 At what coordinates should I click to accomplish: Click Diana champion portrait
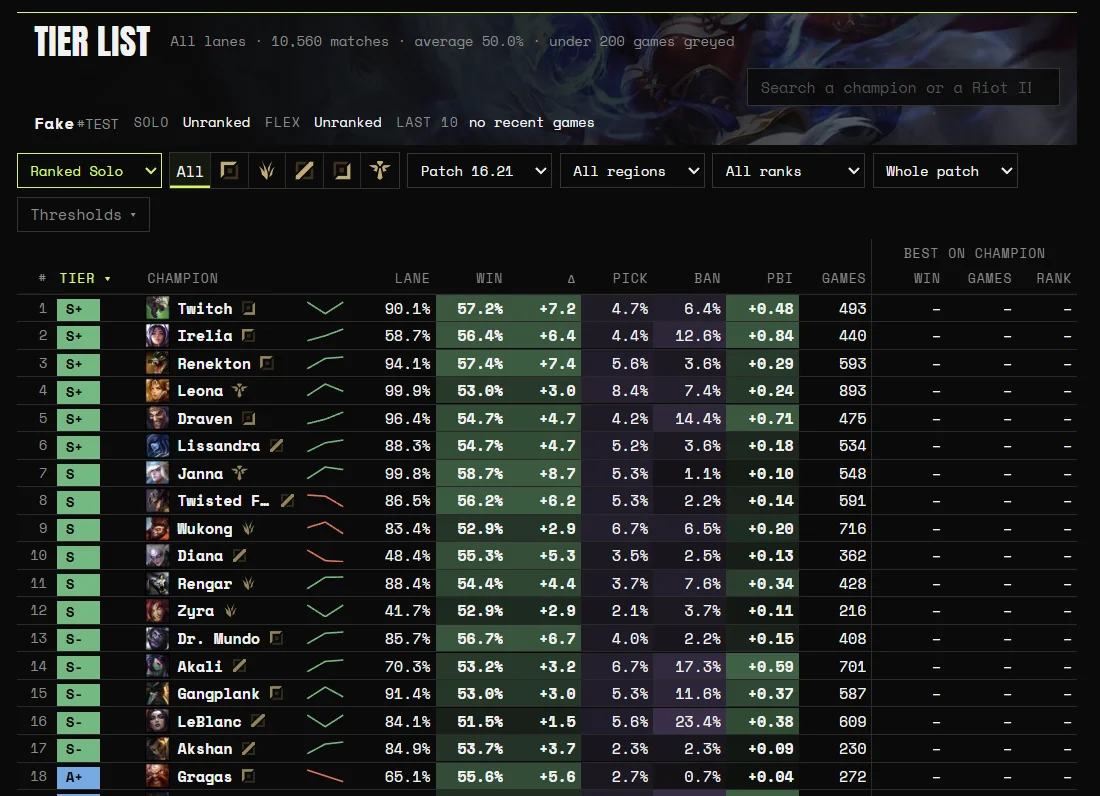pos(157,555)
